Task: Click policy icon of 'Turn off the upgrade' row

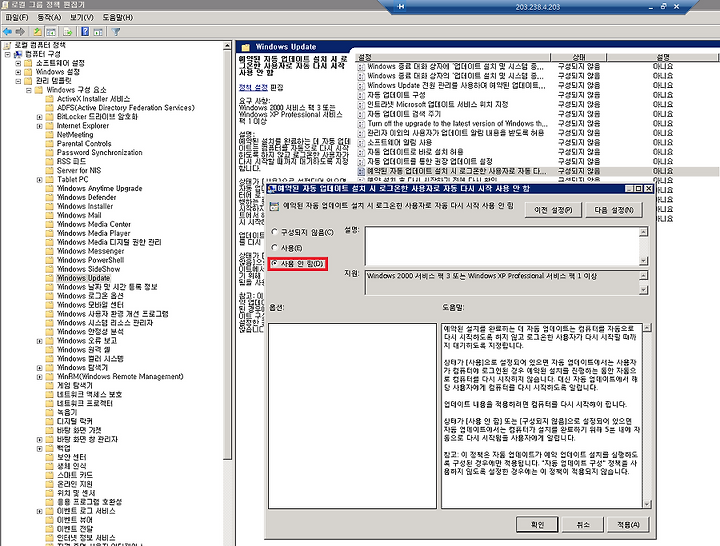Action: tap(361, 124)
